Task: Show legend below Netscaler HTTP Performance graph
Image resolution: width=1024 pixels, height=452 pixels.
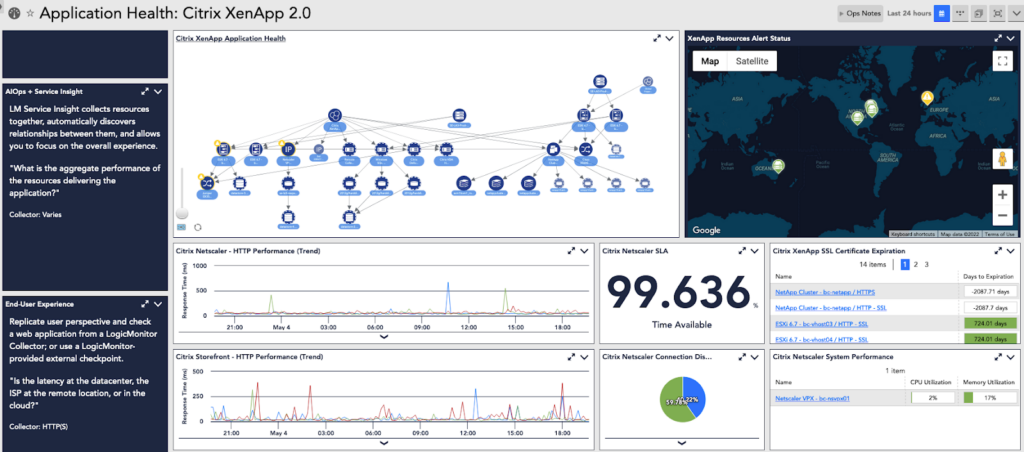Action: tap(384, 336)
